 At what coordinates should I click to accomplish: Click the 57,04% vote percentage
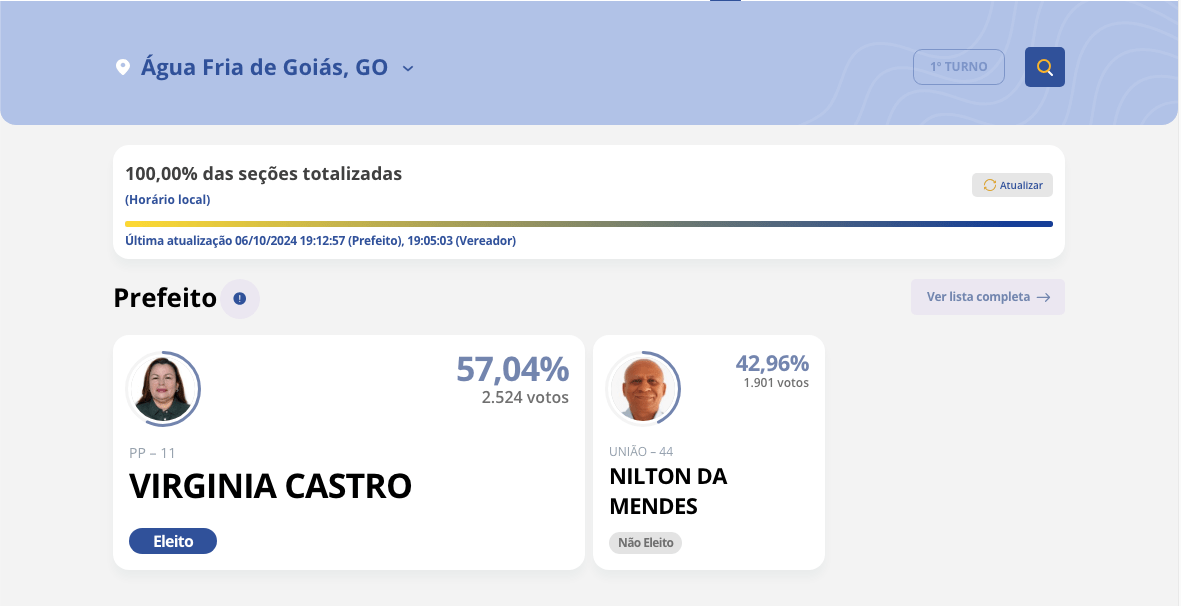[512, 369]
